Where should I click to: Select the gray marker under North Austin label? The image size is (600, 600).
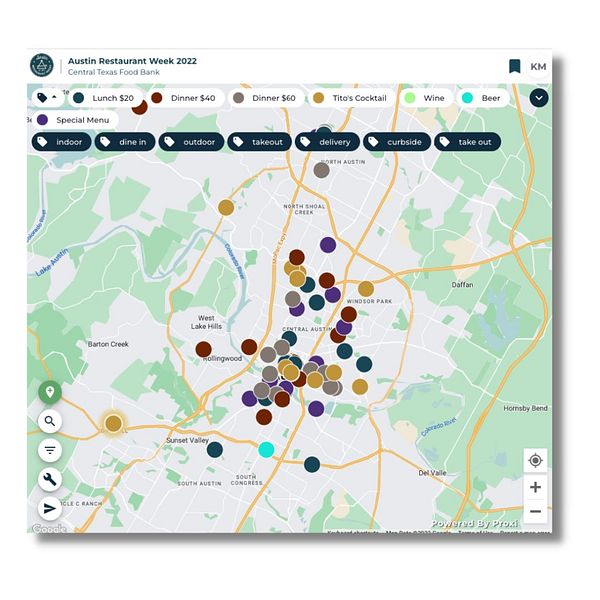pyautogui.click(x=321, y=170)
